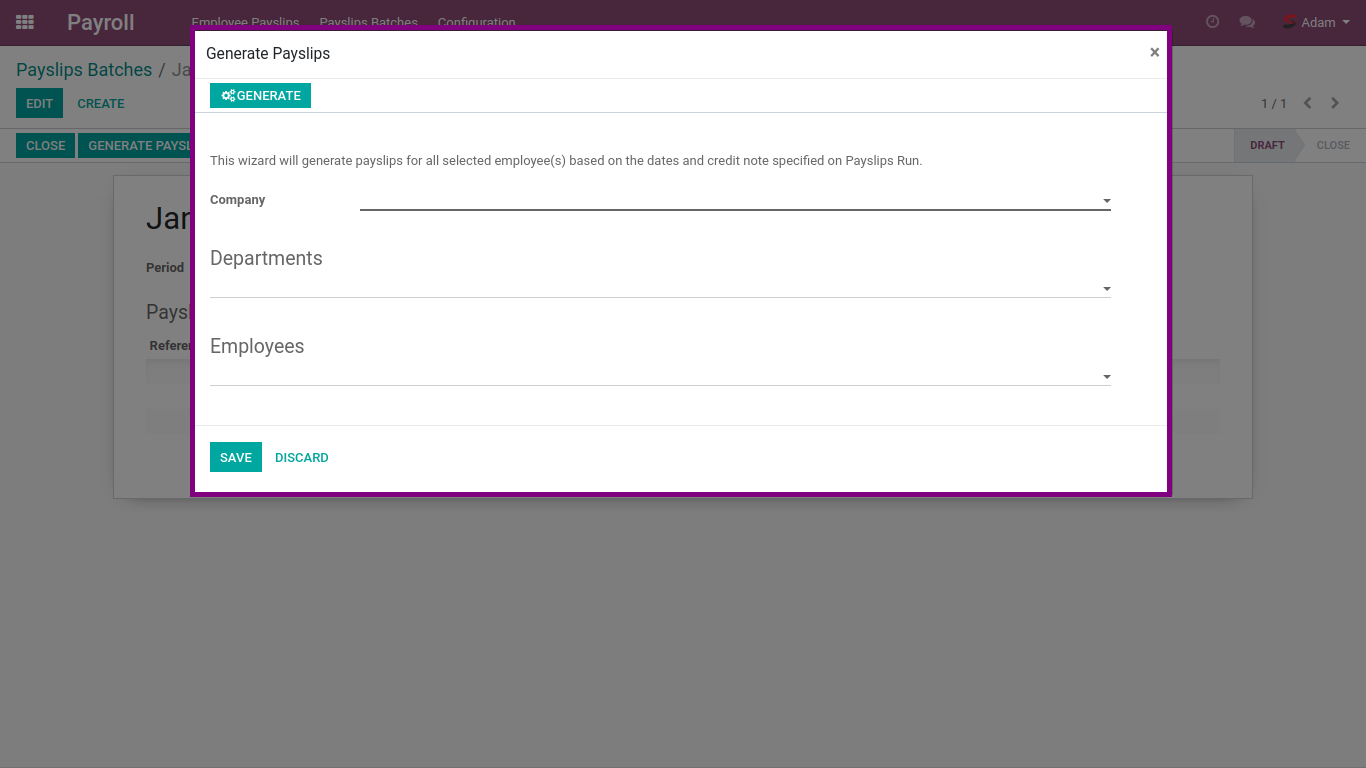Click the Generate button with gears icon
The height and width of the screenshot is (768, 1366).
260,96
